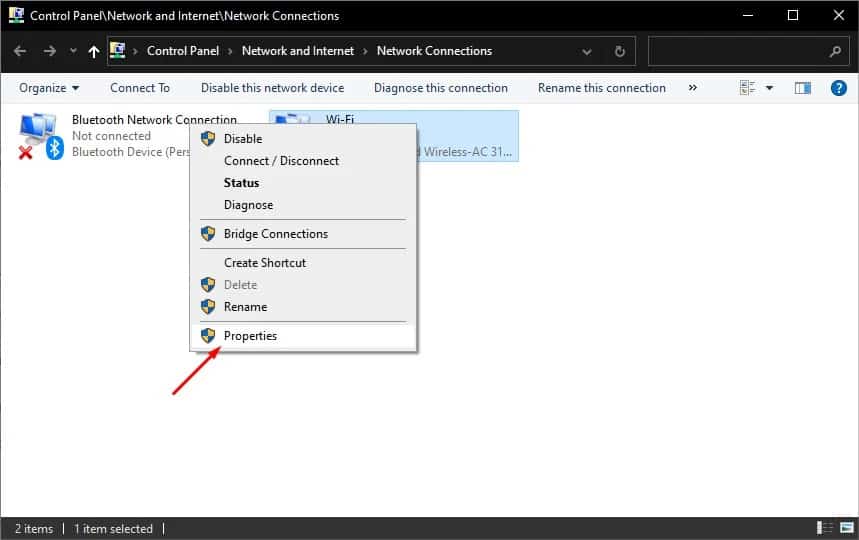This screenshot has width=859, height=540.
Task: Expand the address bar history dropdown
Action: coord(587,51)
